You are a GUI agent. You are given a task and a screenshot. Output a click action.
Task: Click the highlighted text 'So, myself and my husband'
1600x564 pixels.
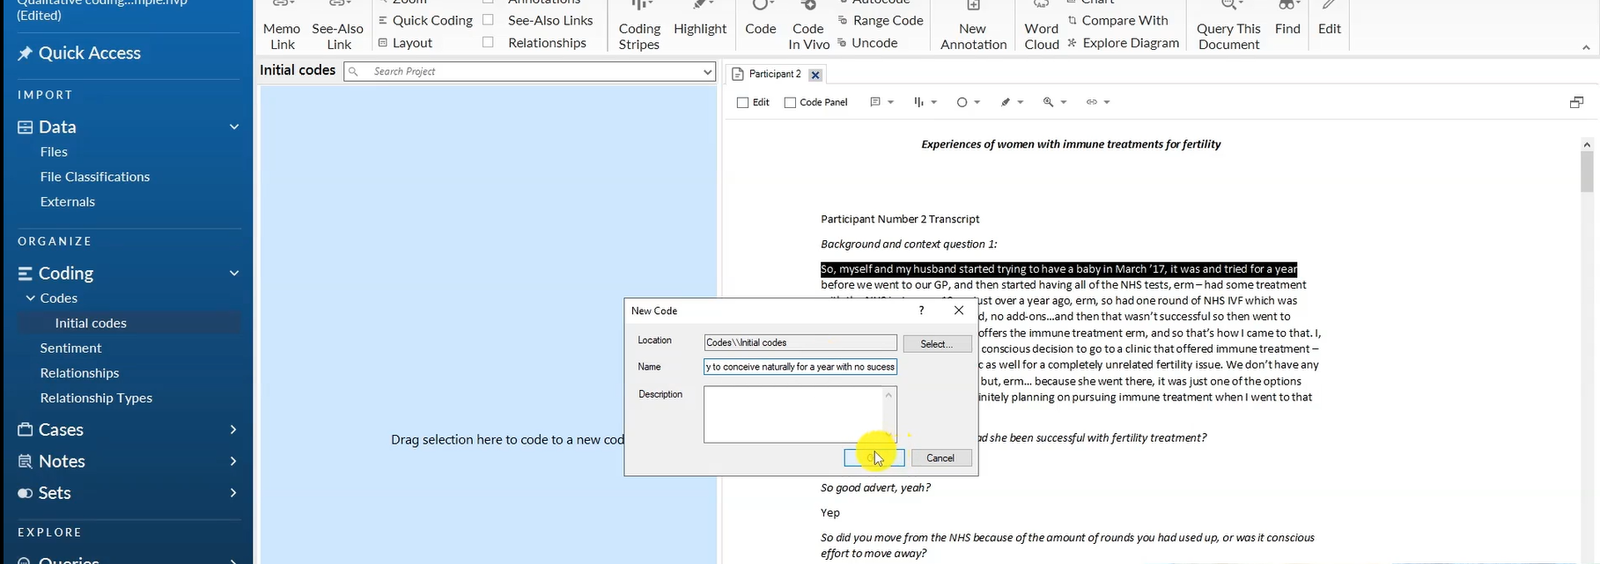(891, 269)
